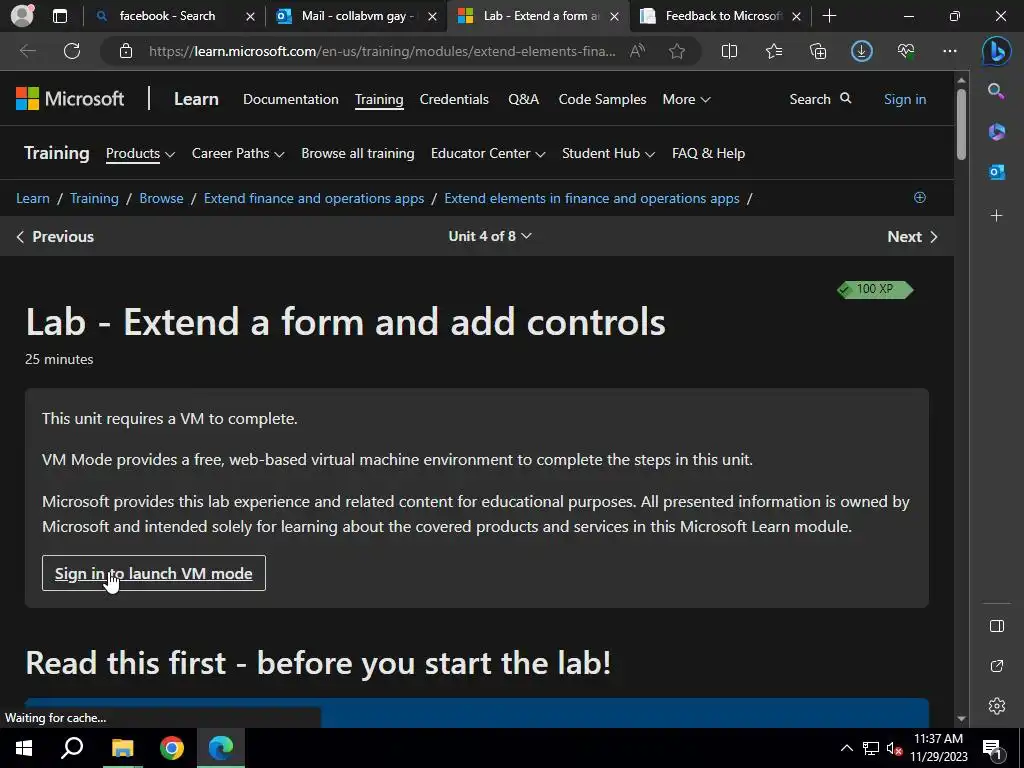The width and height of the screenshot is (1024, 768).
Task: Open the Credentials menu item
Action: click(x=454, y=99)
